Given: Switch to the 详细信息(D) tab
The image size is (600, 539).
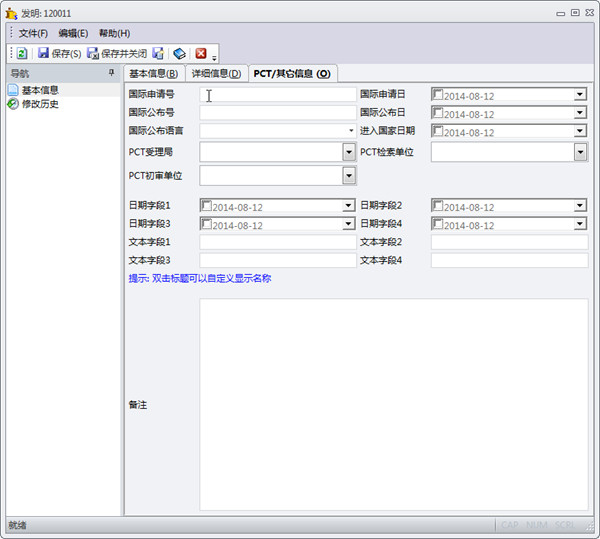Looking at the screenshot, I should click(217, 73).
